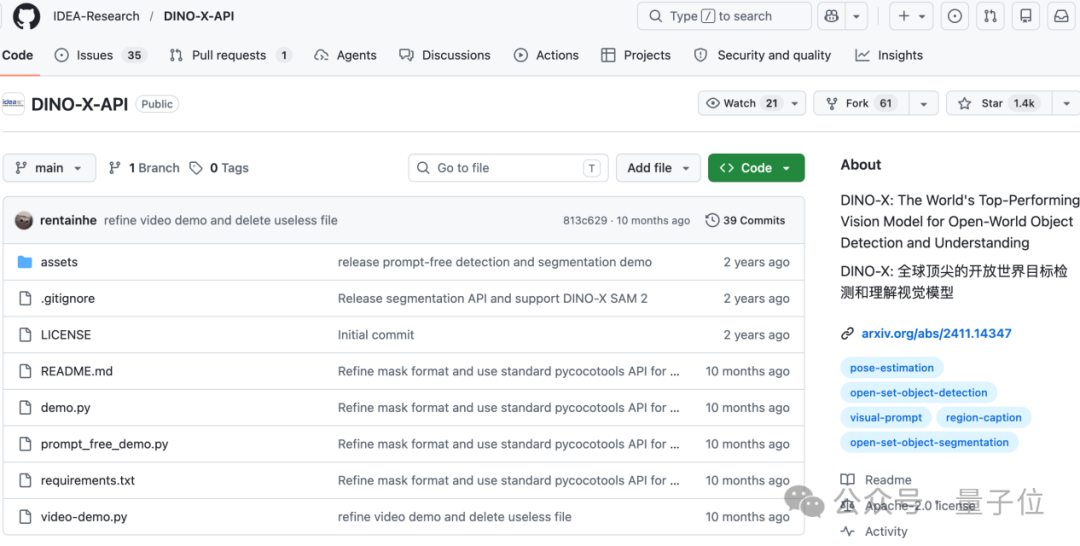Expand the Star lists dropdown arrow
1080x546 pixels.
pos(1066,103)
